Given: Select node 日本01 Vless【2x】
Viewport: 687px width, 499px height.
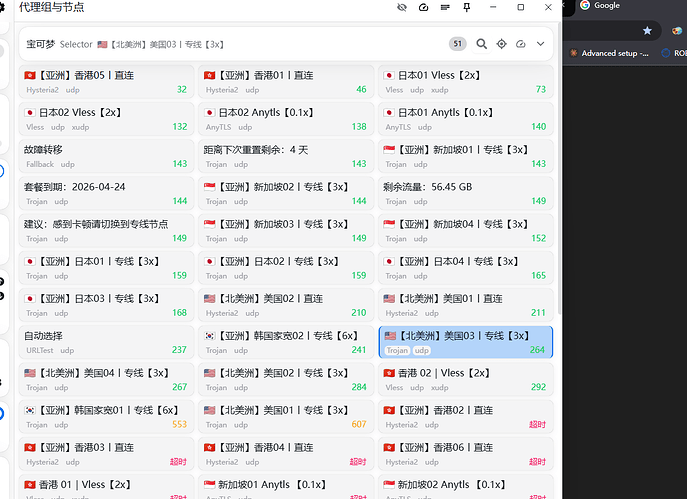Looking at the screenshot, I should [x=466, y=81].
